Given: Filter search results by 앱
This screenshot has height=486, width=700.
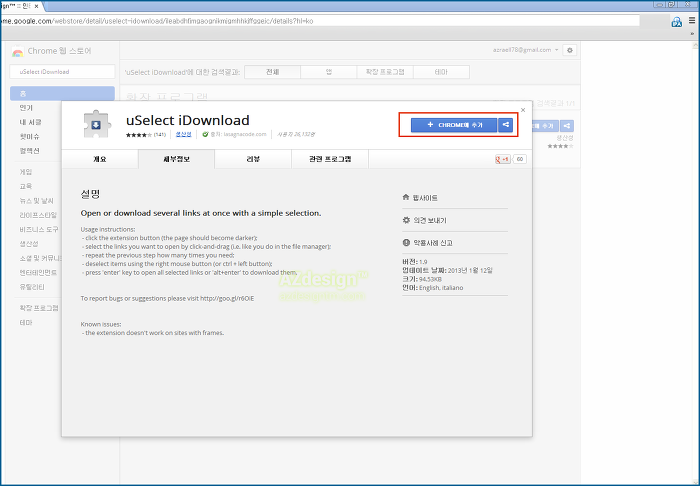Looking at the screenshot, I should [x=329, y=72].
